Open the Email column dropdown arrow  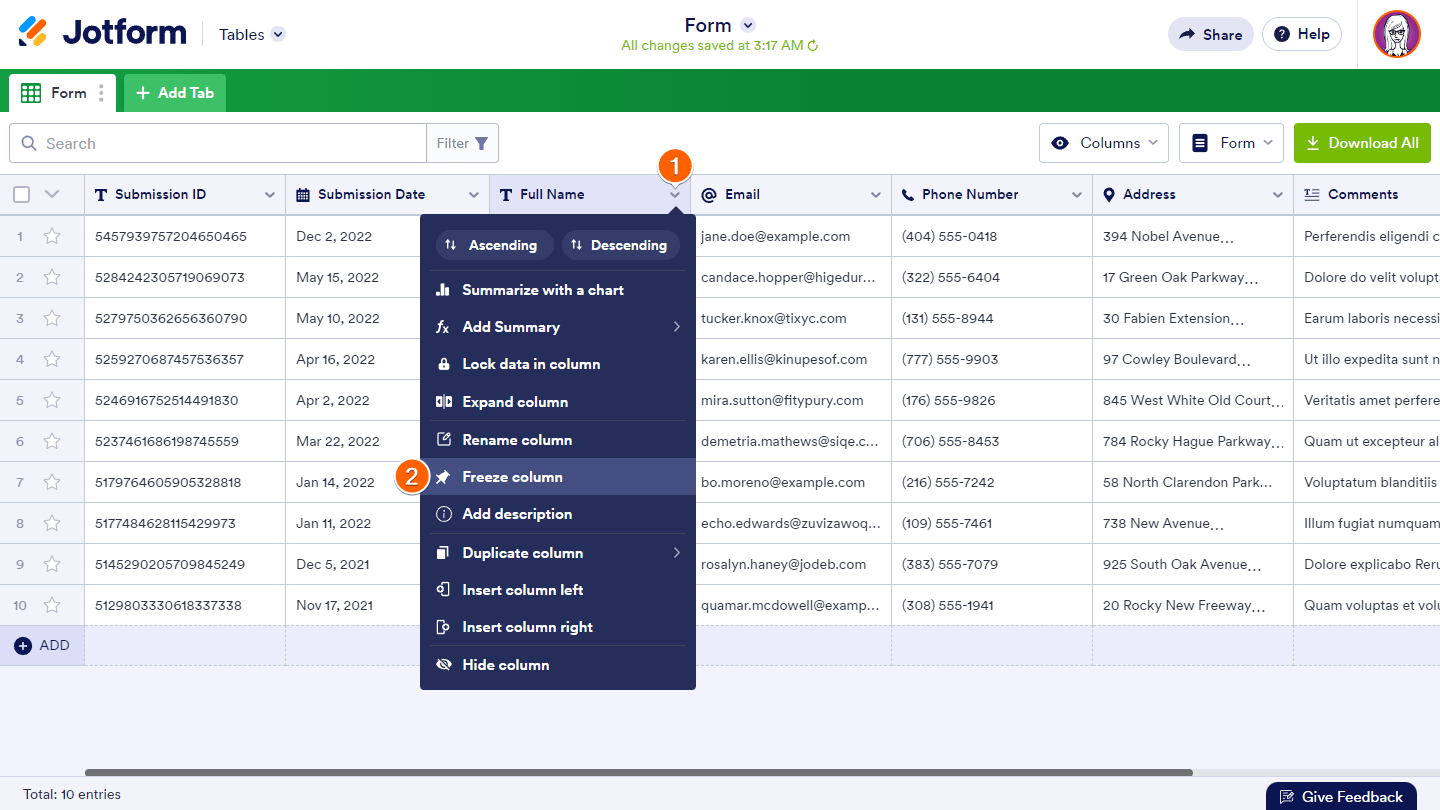pos(876,195)
